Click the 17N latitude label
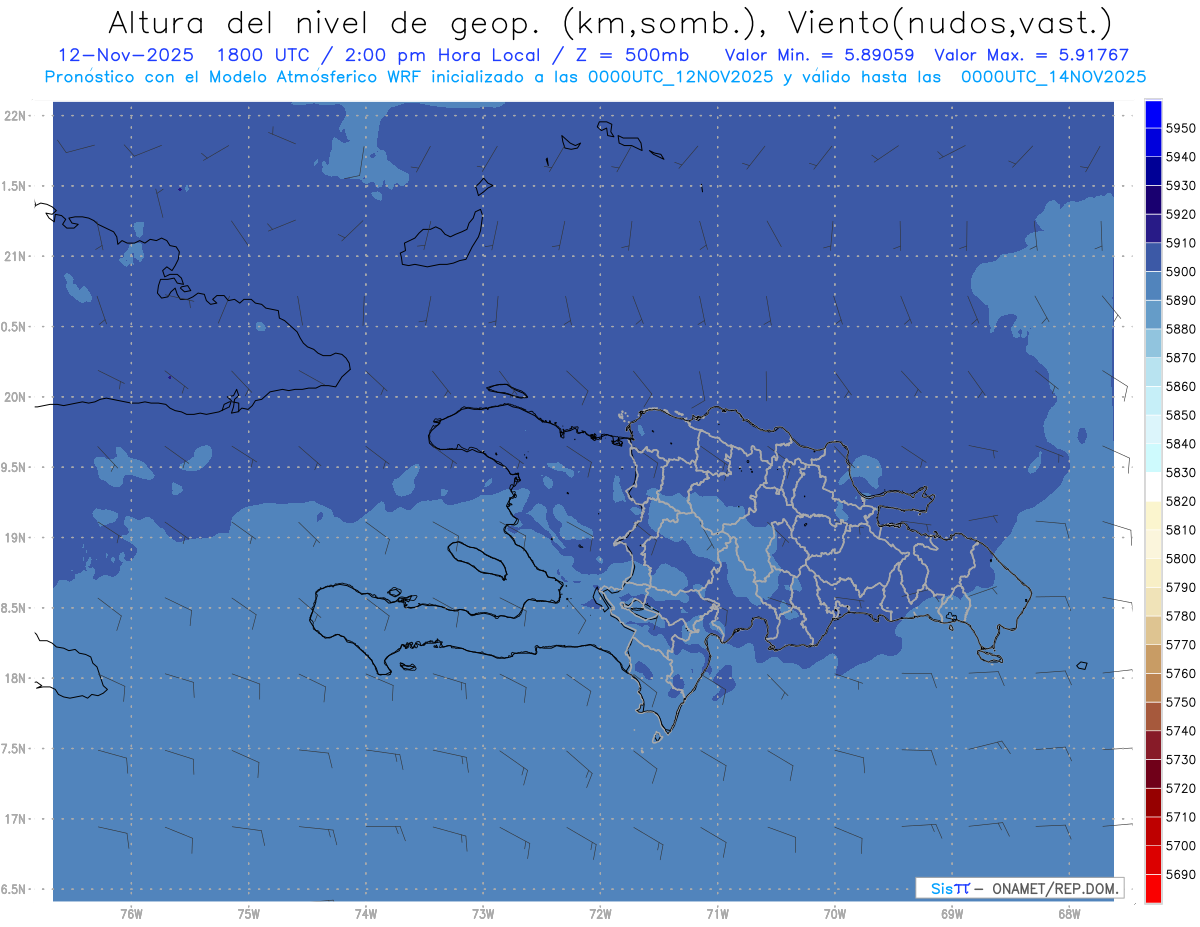Screen dimensions: 1200x927 tap(17, 819)
